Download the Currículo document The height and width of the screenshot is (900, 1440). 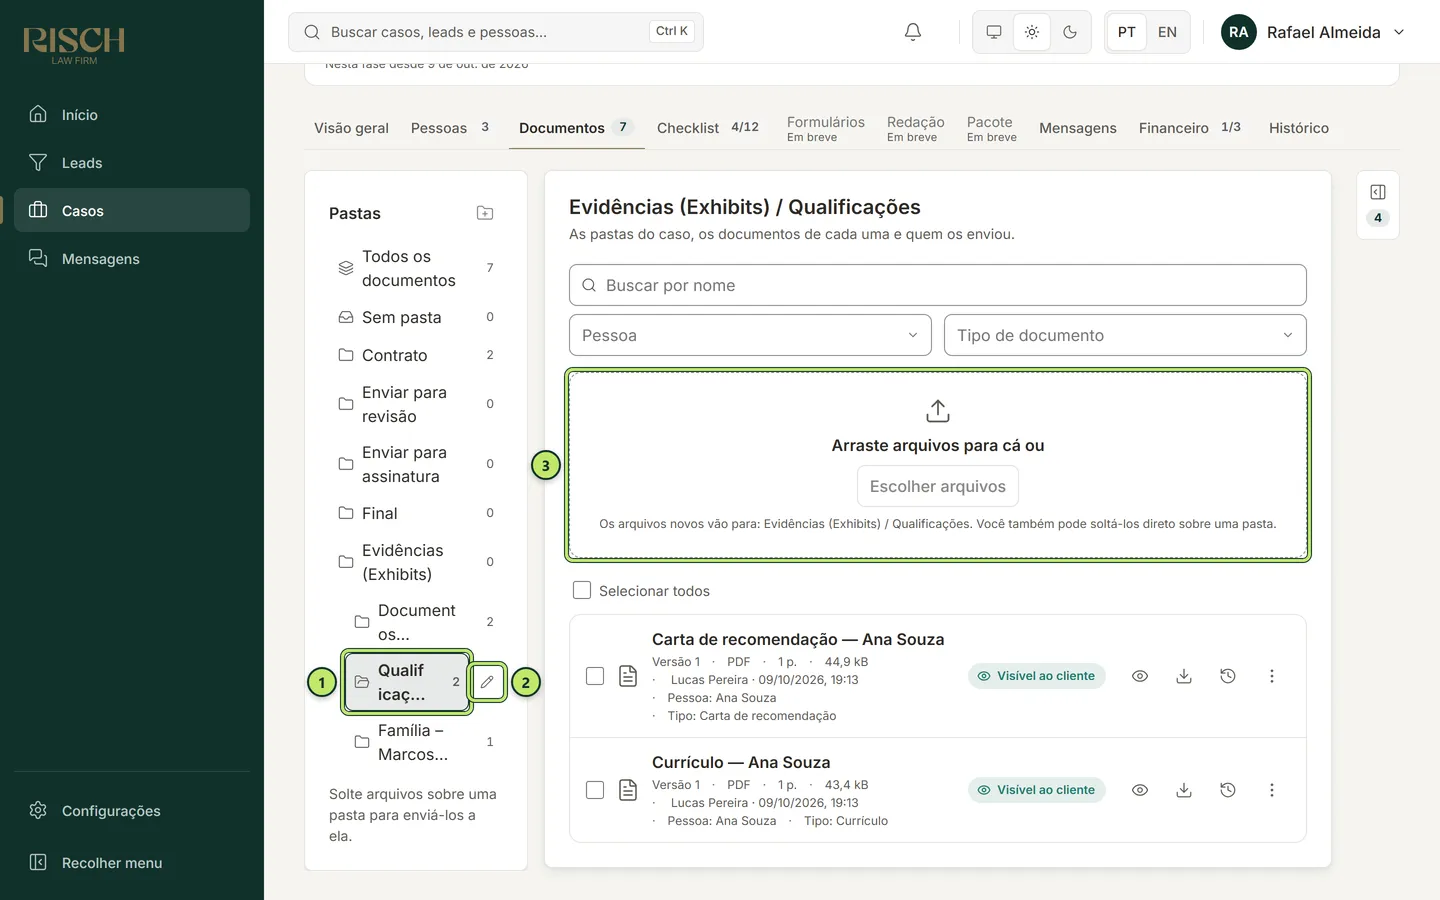1183,790
